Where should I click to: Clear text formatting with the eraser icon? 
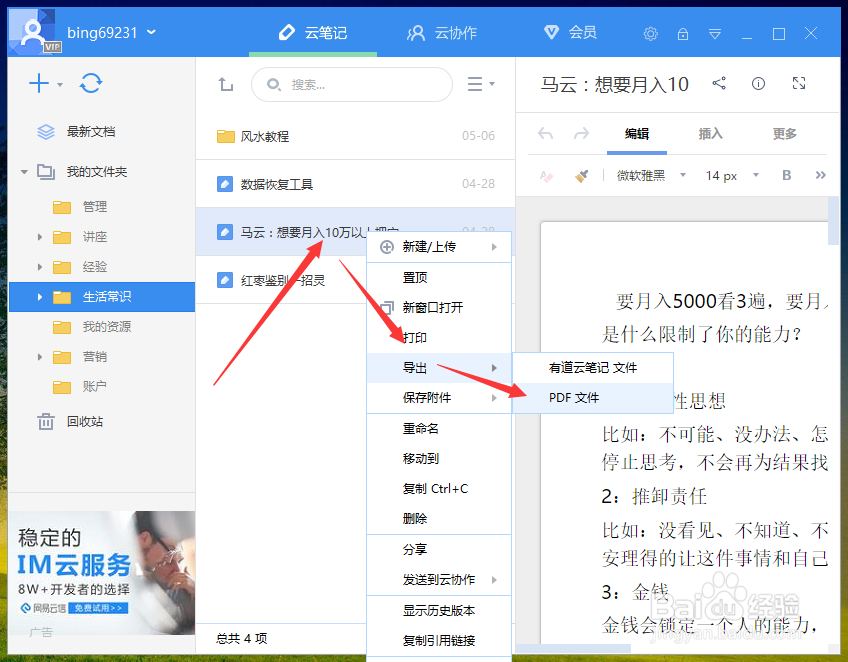[x=546, y=175]
